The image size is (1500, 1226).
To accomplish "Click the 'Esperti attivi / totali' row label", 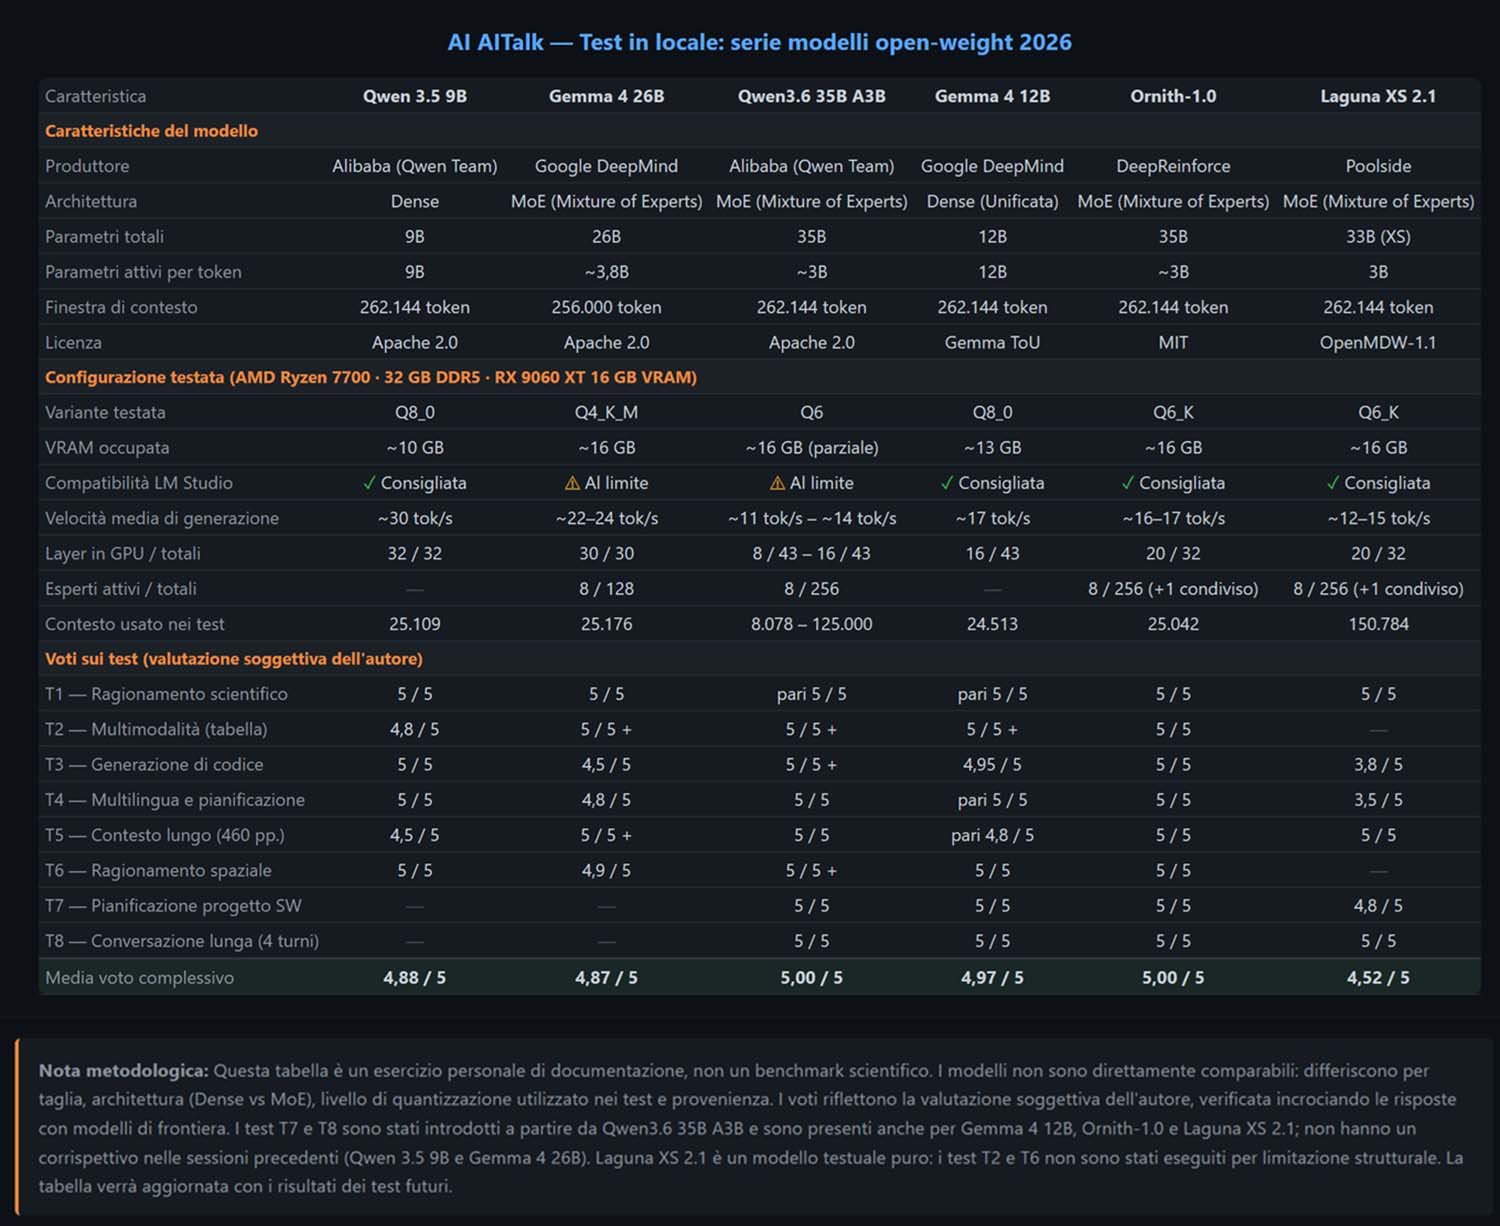I will 121,589.
